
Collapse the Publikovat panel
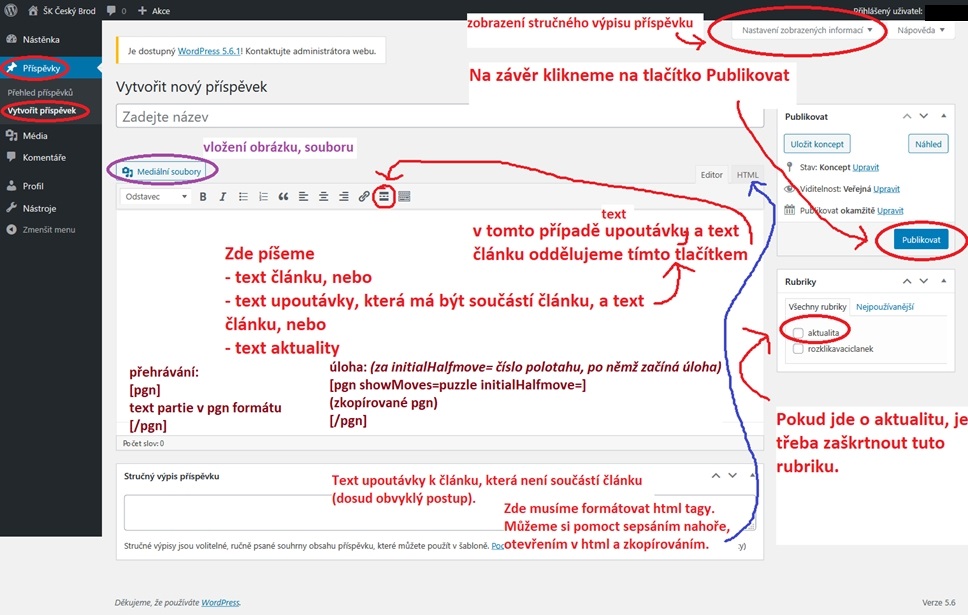click(943, 116)
